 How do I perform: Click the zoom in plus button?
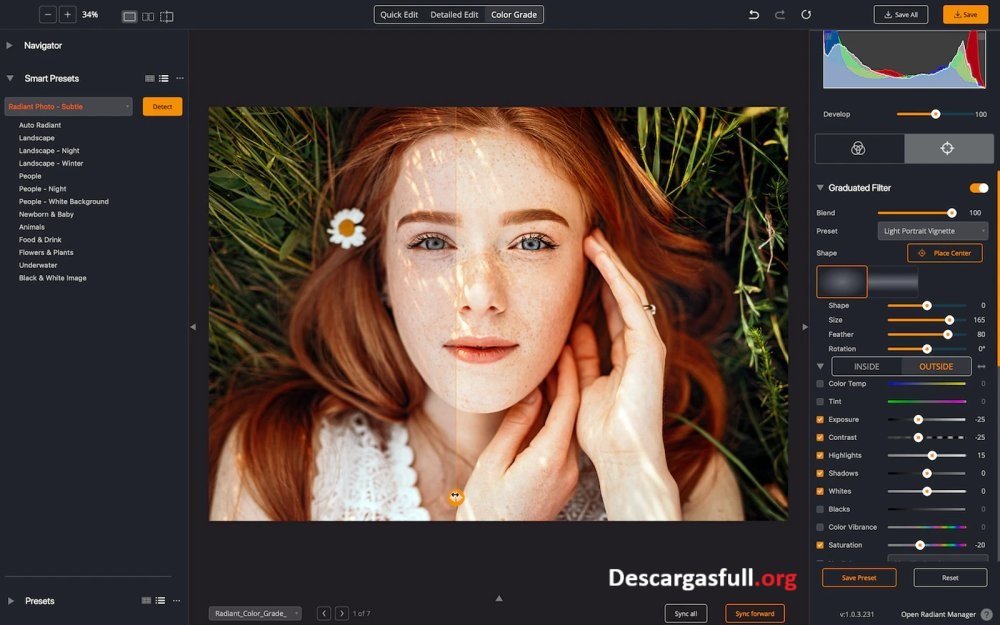click(67, 15)
